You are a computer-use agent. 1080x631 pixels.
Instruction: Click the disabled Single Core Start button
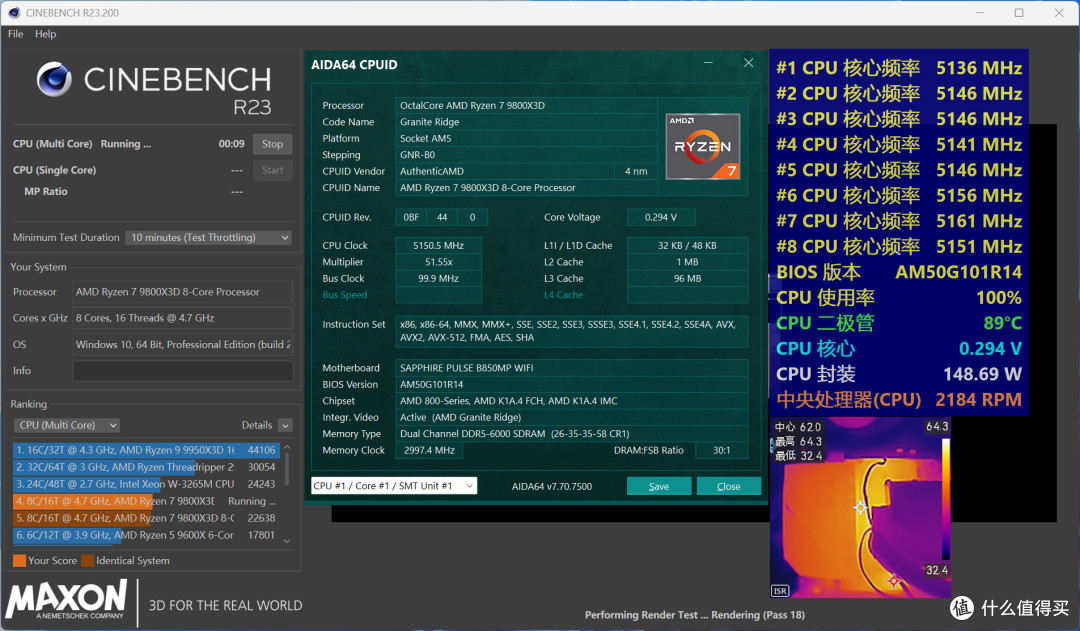[272, 170]
